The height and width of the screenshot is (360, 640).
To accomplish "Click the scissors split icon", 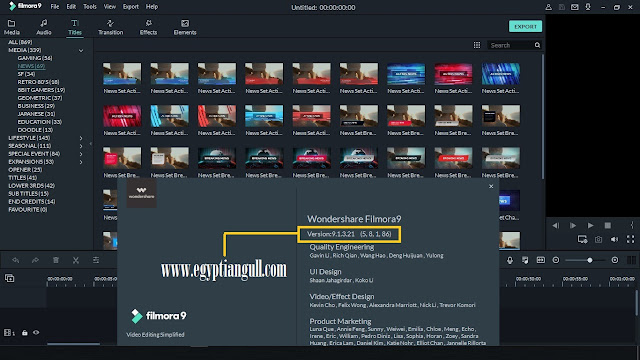I will click(x=76, y=260).
